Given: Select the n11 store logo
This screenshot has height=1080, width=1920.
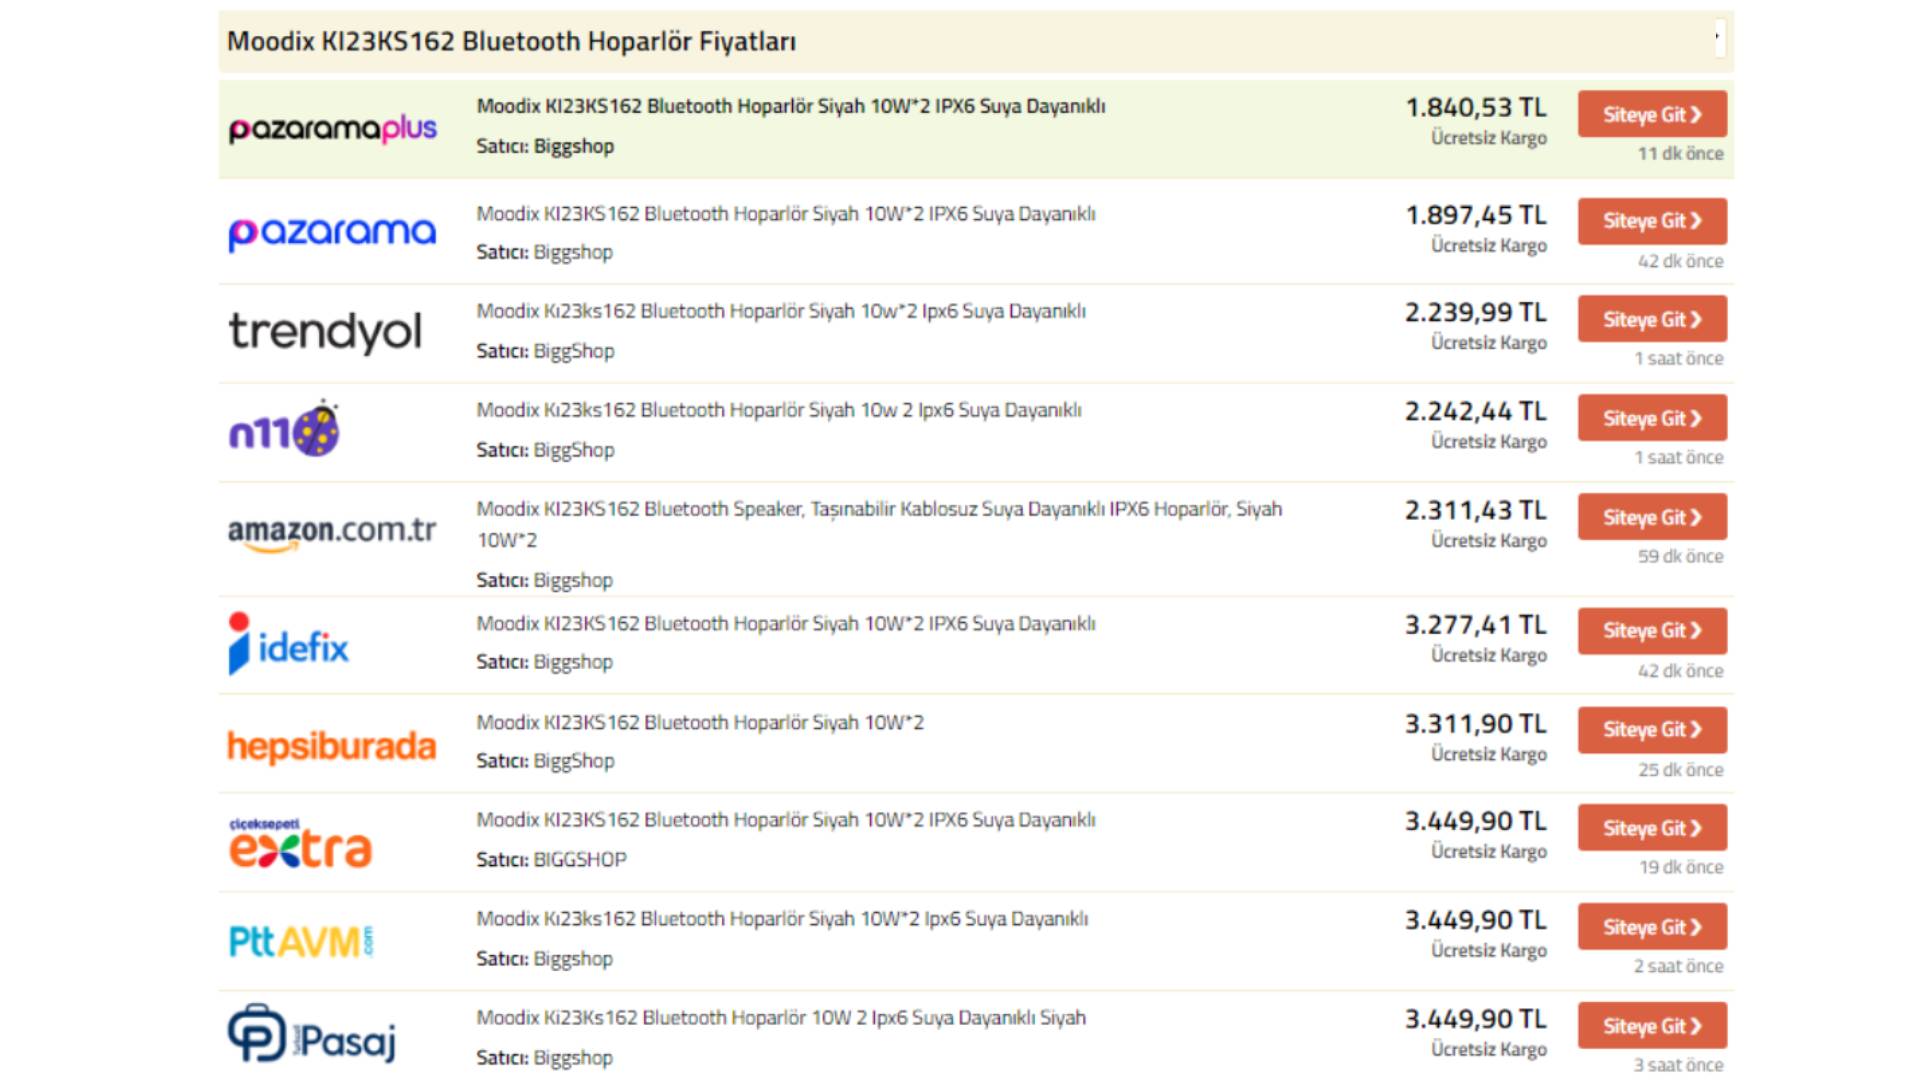Looking at the screenshot, I should (285, 430).
